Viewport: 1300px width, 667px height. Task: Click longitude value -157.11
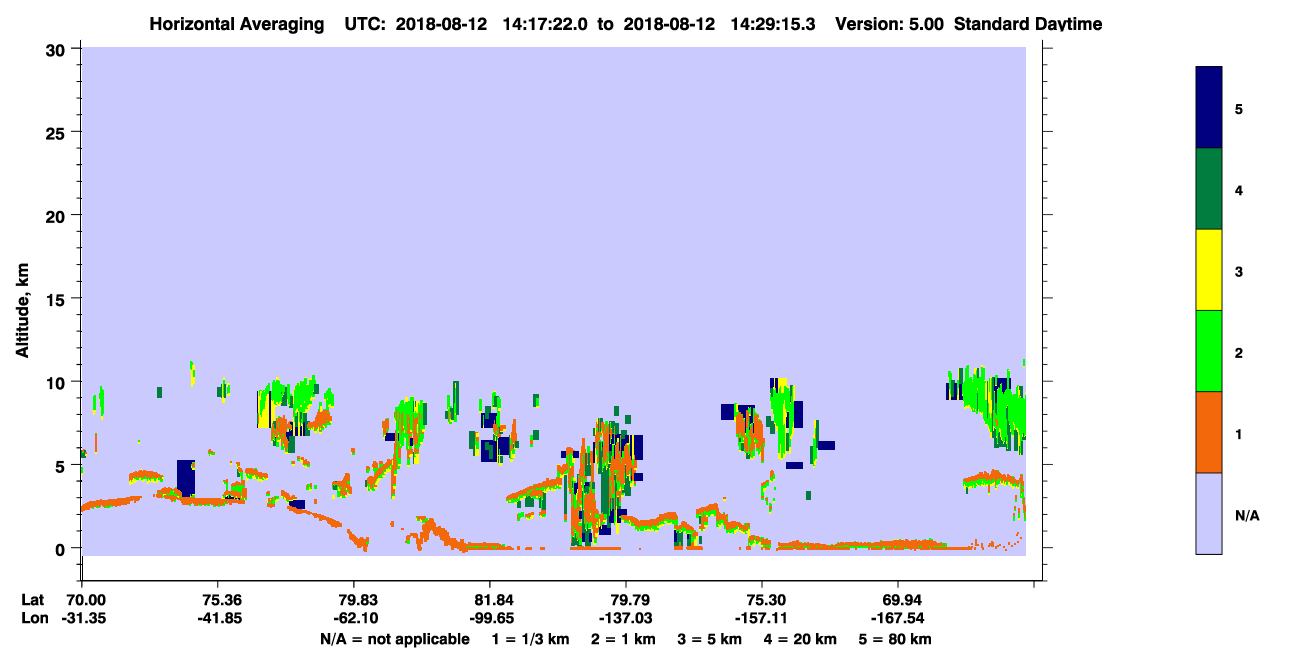tap(762, 618)
